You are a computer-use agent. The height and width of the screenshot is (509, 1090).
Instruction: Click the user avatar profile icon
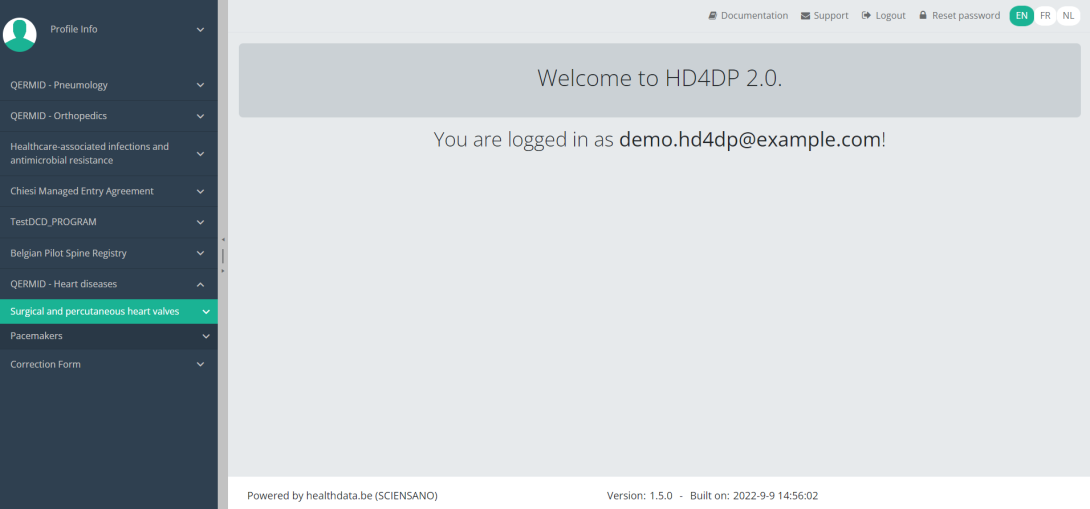[20, 34]
